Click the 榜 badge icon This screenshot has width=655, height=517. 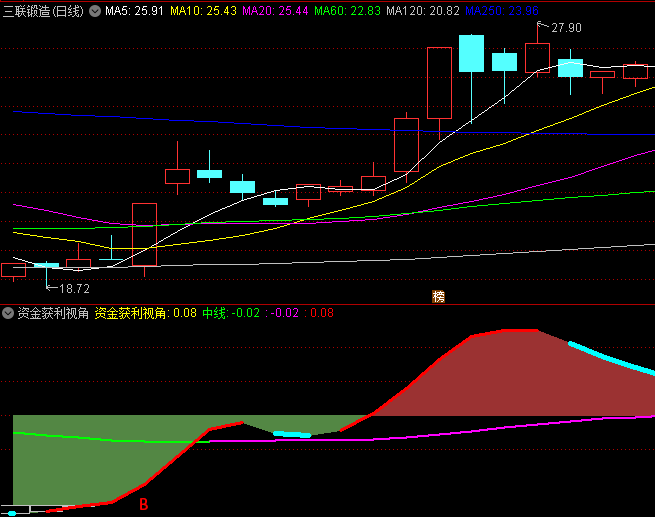click(x=438, y=297)
